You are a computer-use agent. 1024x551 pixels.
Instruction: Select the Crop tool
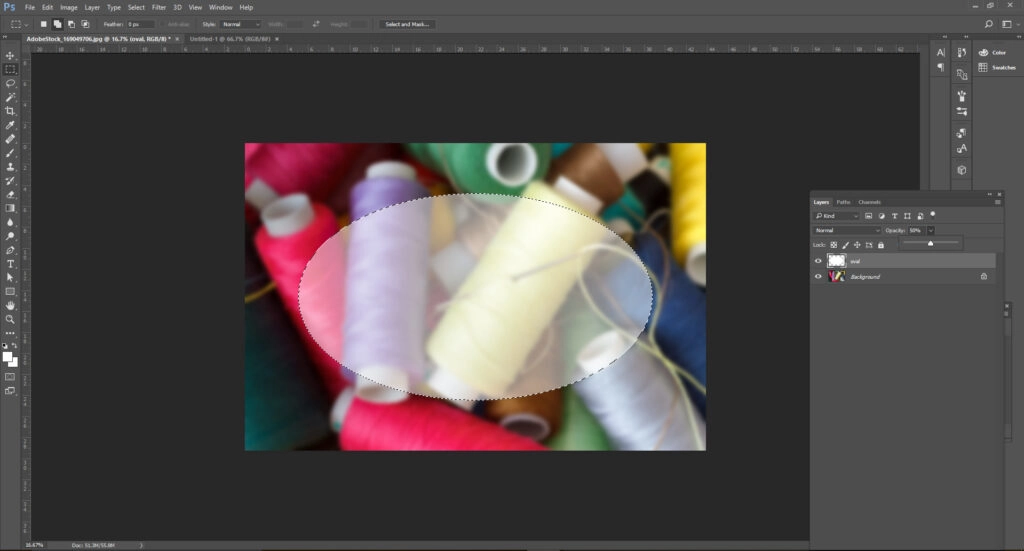[x=10, y=111]
